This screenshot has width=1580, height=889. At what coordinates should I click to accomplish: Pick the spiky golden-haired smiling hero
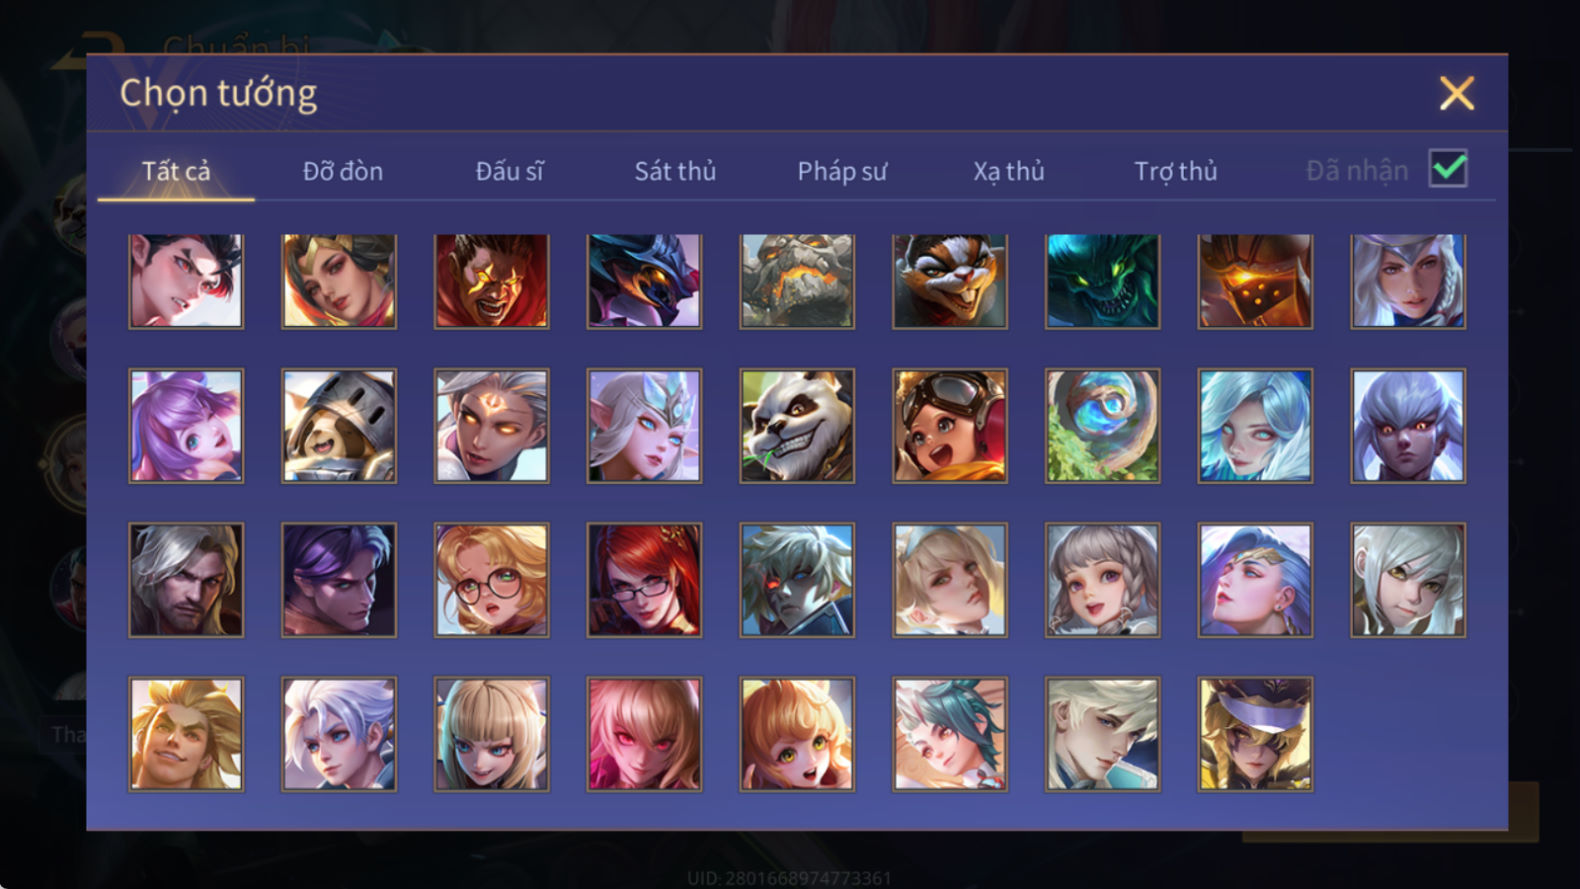click(x=186, y=734)
